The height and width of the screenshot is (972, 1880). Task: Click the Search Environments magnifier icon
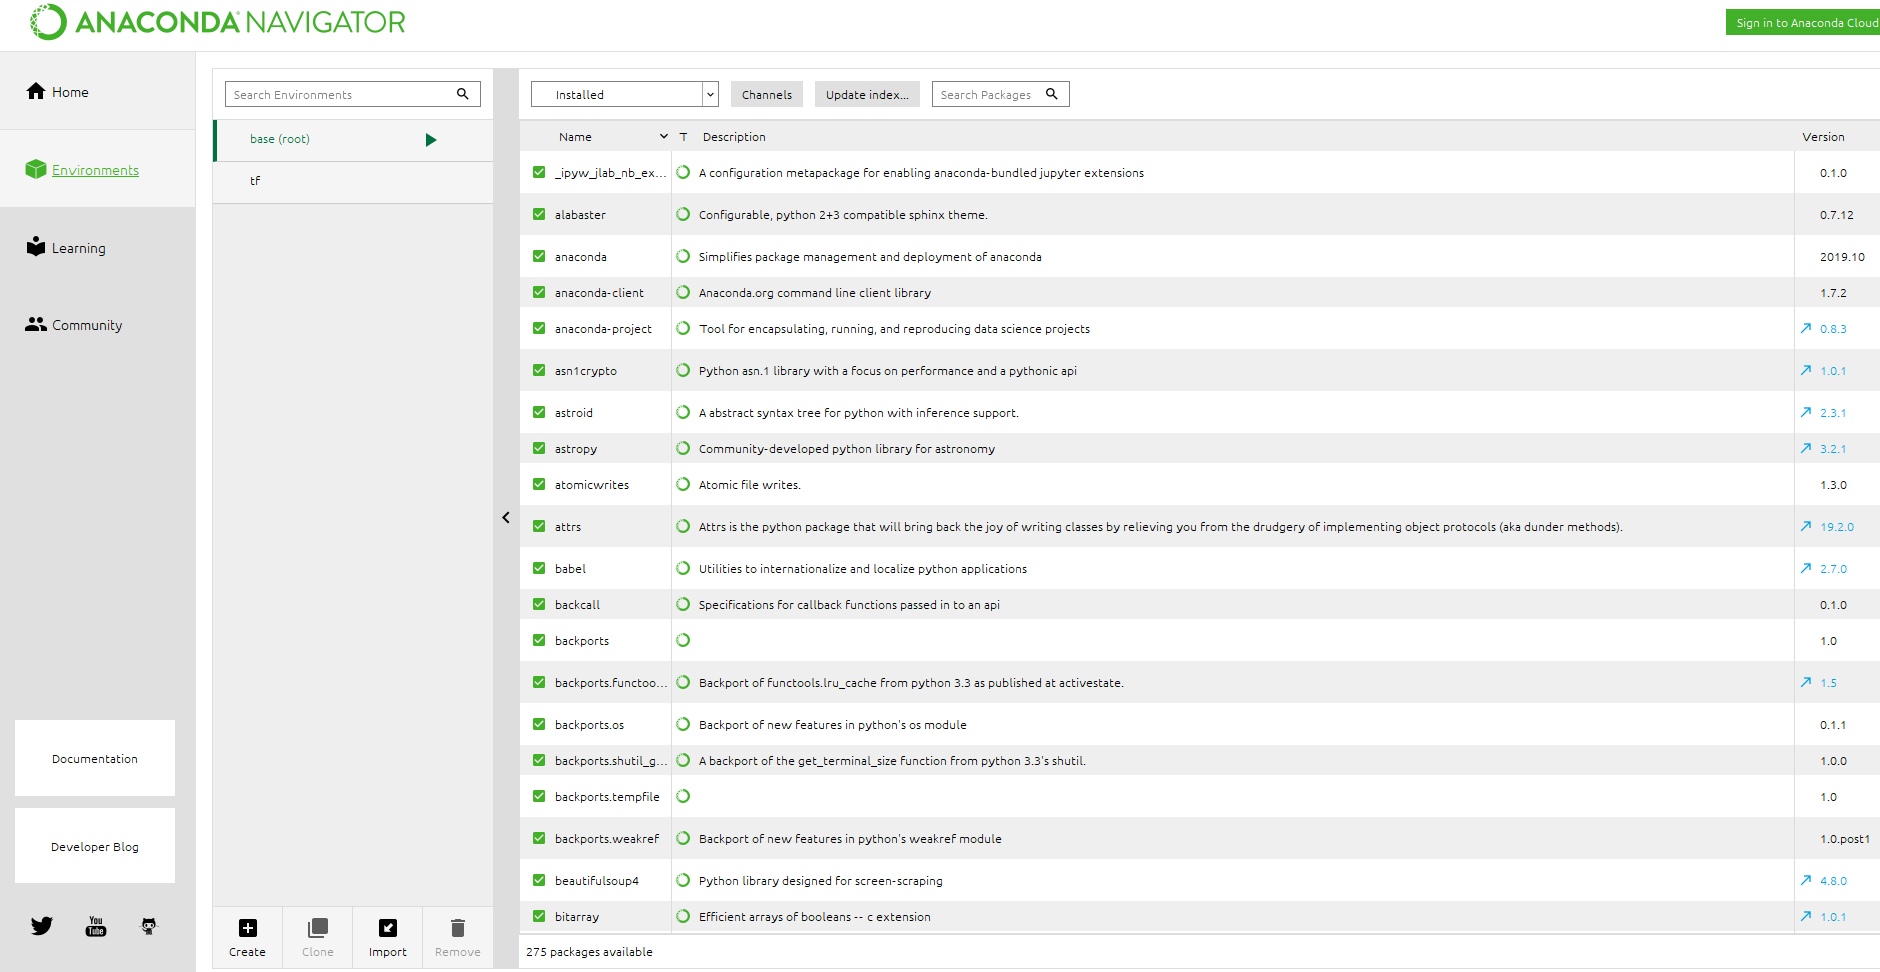click(463, 94)
